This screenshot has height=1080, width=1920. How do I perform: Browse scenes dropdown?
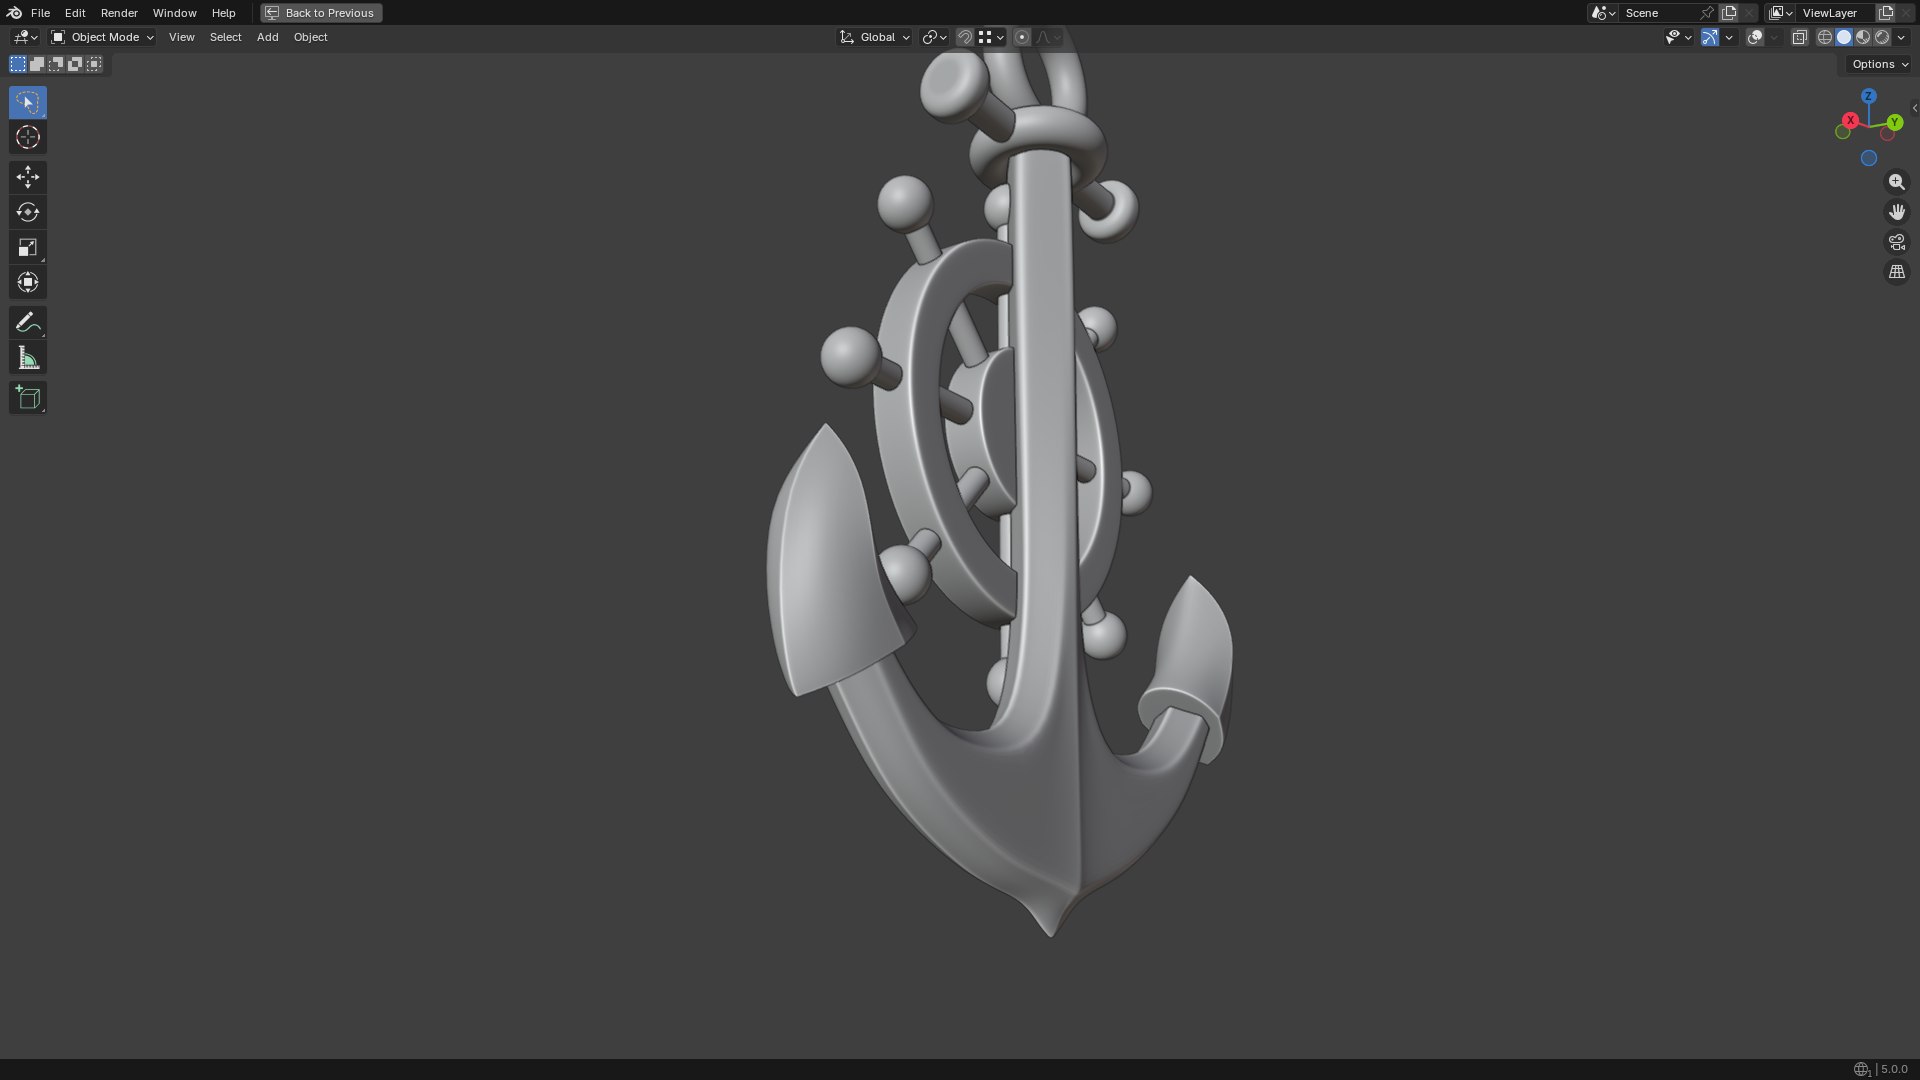[x=1603, y=13]
